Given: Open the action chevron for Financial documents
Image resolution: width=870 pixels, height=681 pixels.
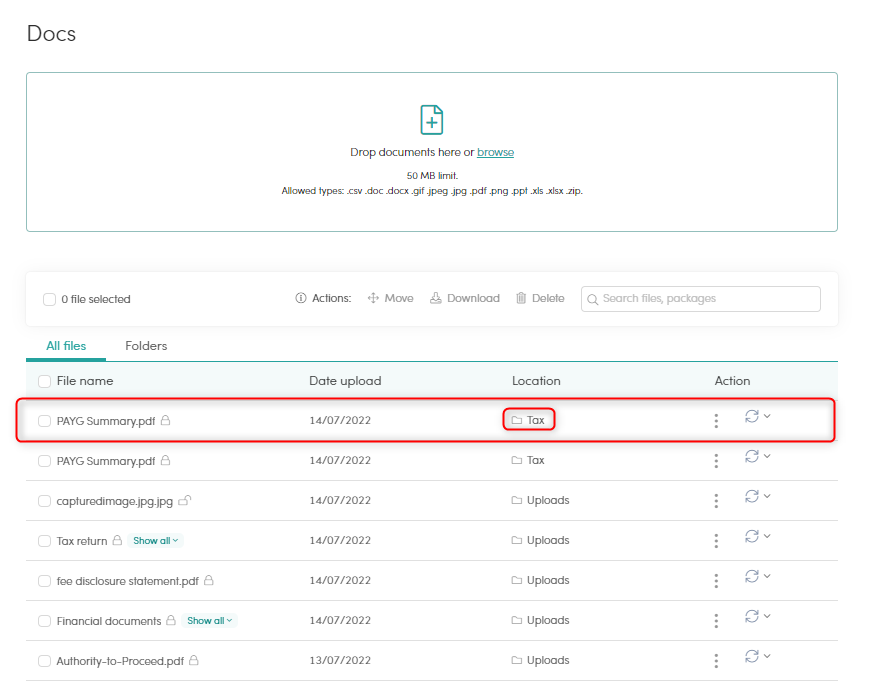Looking at the screenshot, I should point(767,616).
